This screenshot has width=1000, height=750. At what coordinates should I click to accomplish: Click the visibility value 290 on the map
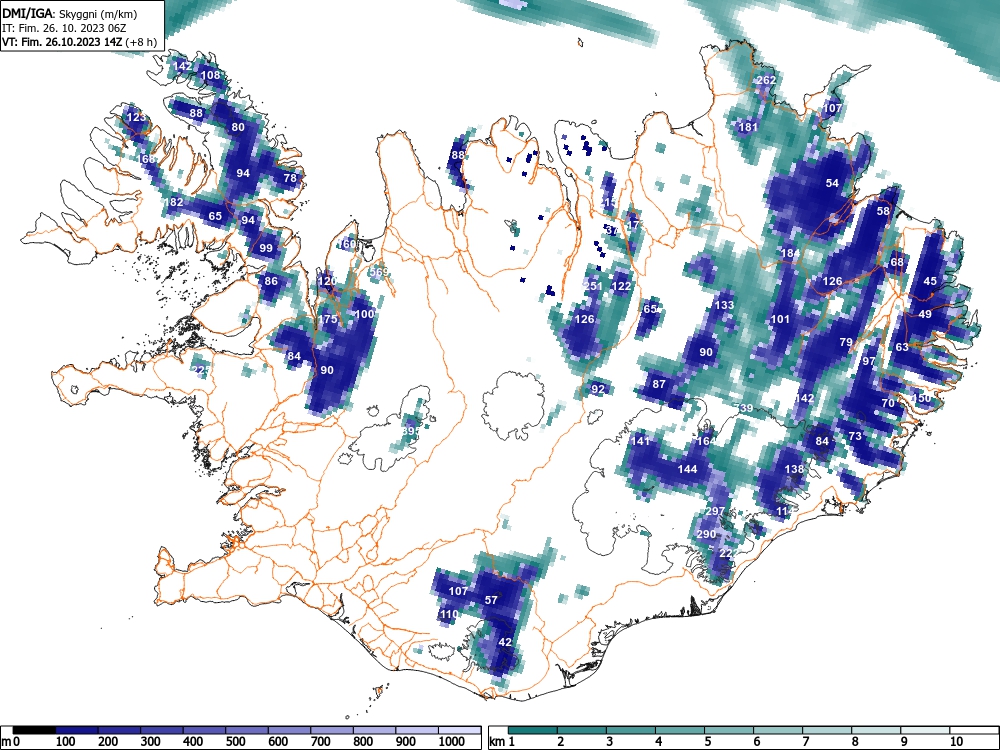point(706,534)
